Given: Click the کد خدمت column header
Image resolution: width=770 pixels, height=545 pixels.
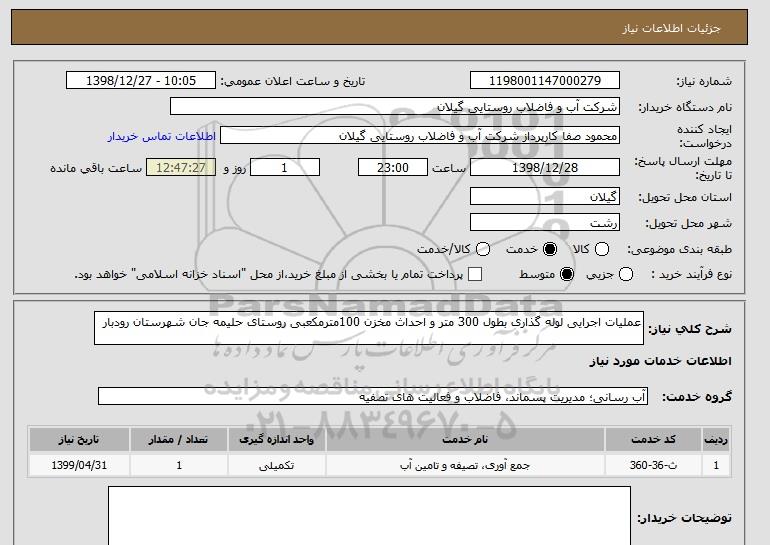Looking at the screenshot, I should click(653, 439).
